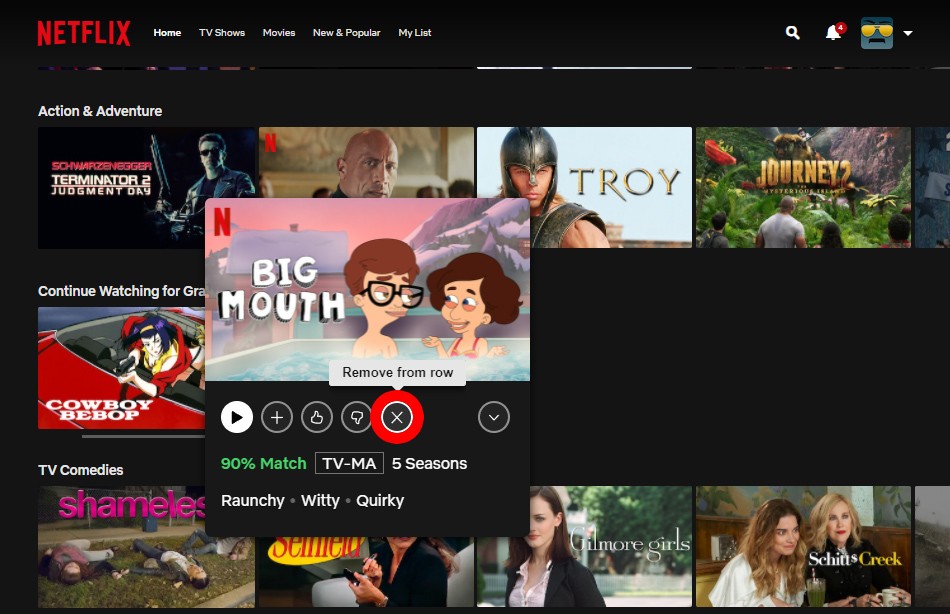Image resolution: width=950 pixels, height=614 pixels.
Task: Expand Big Mouth episodes and info
Action: pyautogui.click(x=494, y=417)
